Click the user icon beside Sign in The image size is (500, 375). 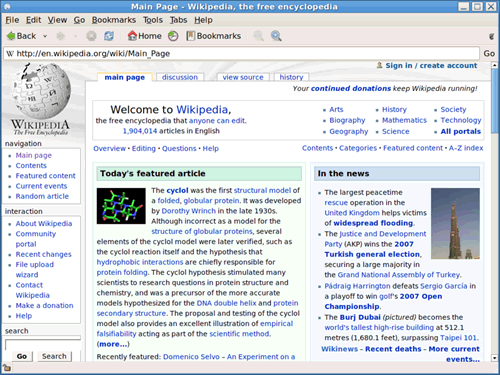point(379,65)
